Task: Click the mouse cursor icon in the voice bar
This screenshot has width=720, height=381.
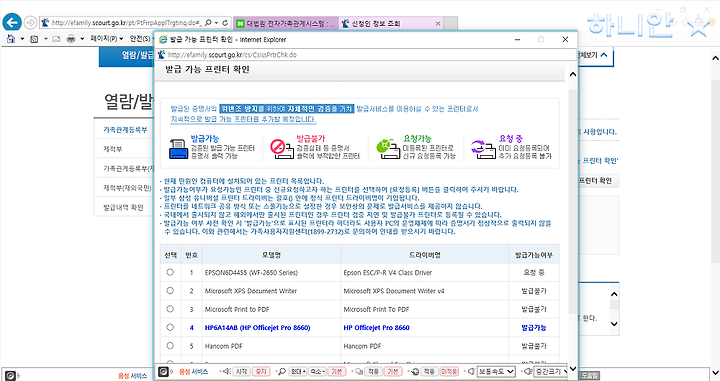Action: pos(415,371)
